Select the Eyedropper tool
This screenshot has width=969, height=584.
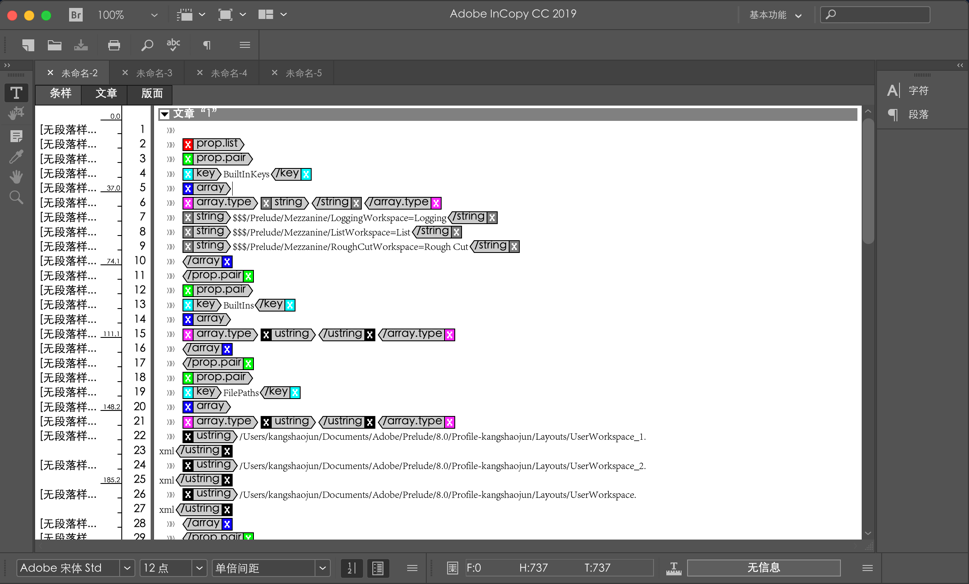[16, 156]
